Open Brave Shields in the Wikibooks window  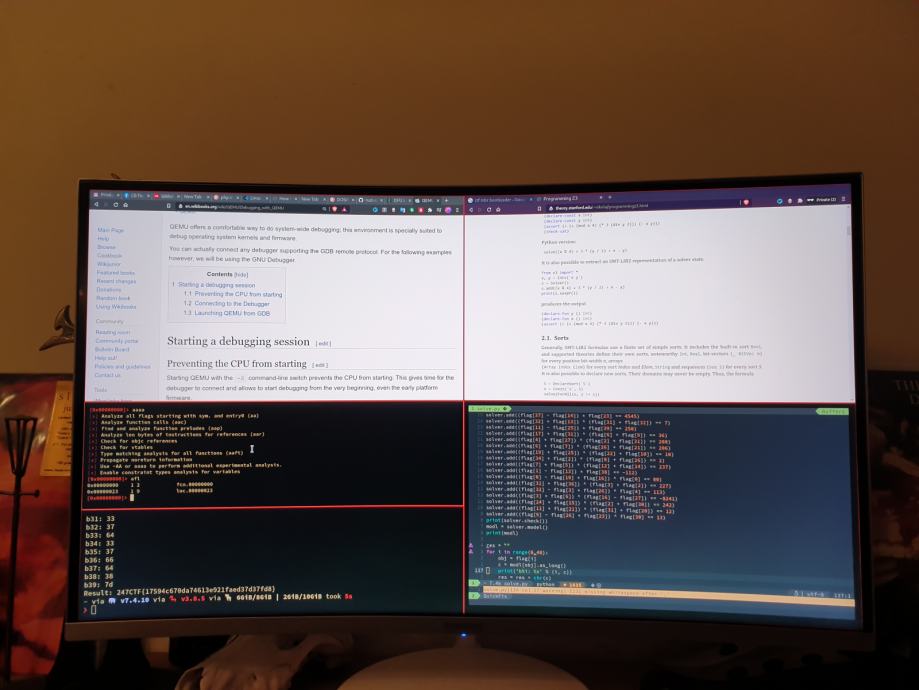click(x=335, y=209)
